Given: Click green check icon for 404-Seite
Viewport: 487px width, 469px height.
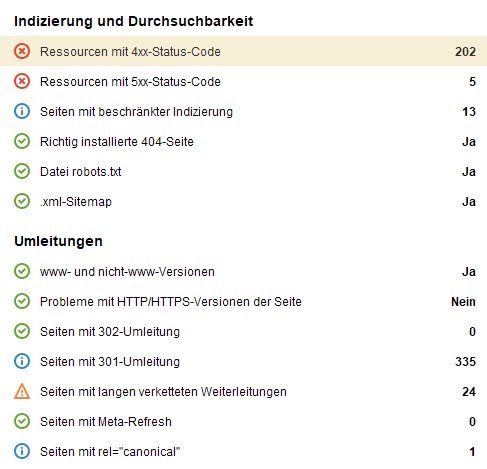Looking at the screenshot, I should pos(22,141).
